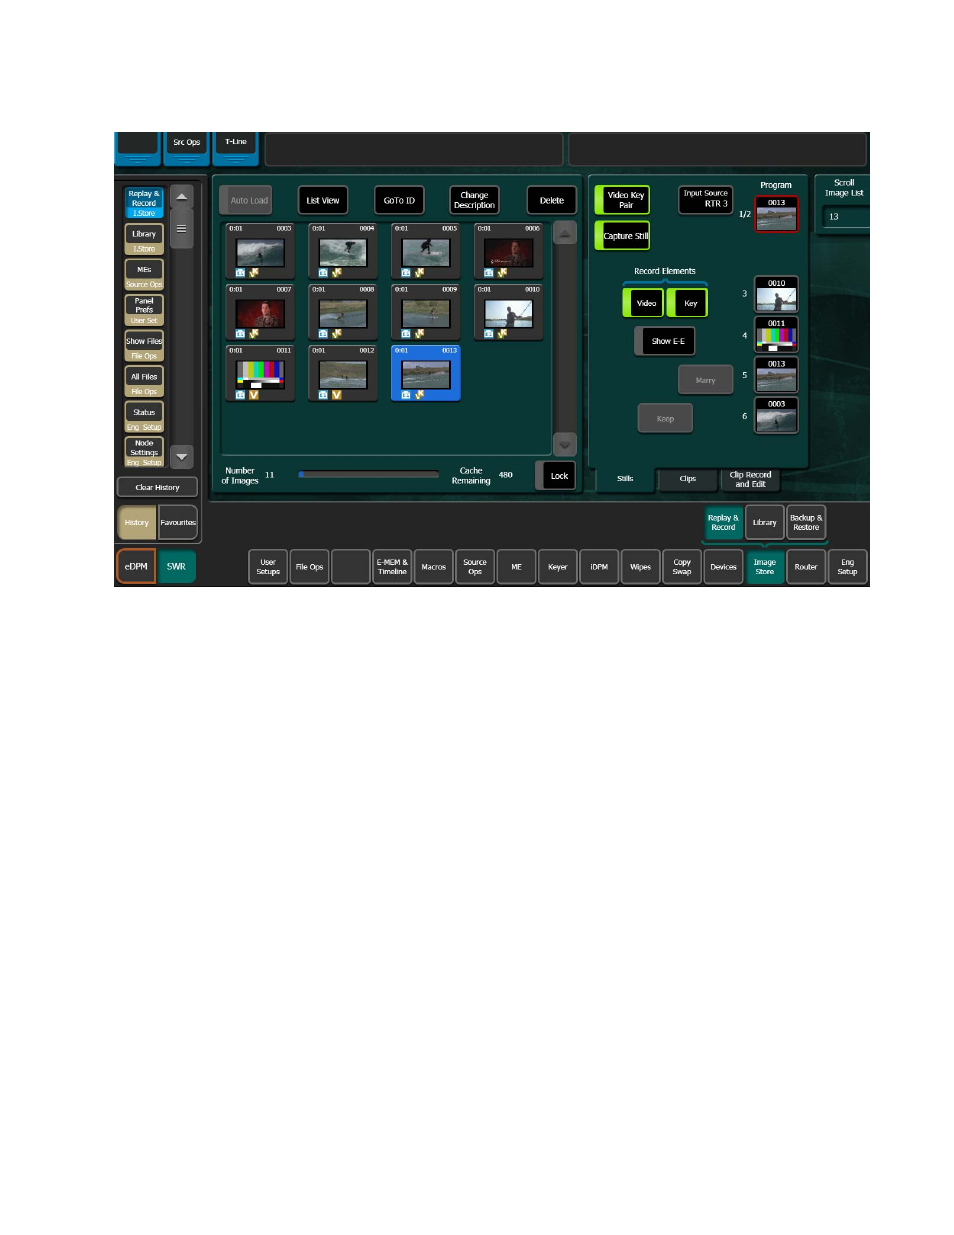Screen dimensions: 954x1235
Task: Select still thumbnail 0004
Action: (x=343, y=251)
